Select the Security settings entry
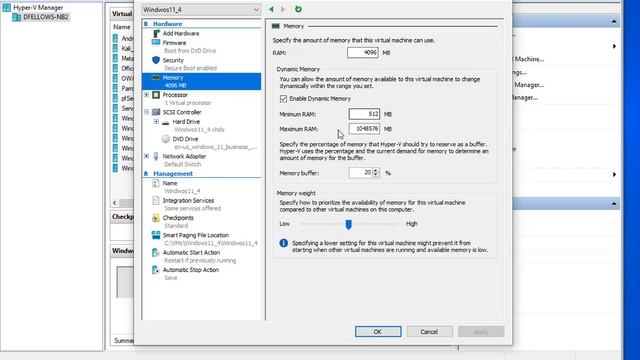The height and width of the screenshot is (360, 640). [x=173, y=60]
